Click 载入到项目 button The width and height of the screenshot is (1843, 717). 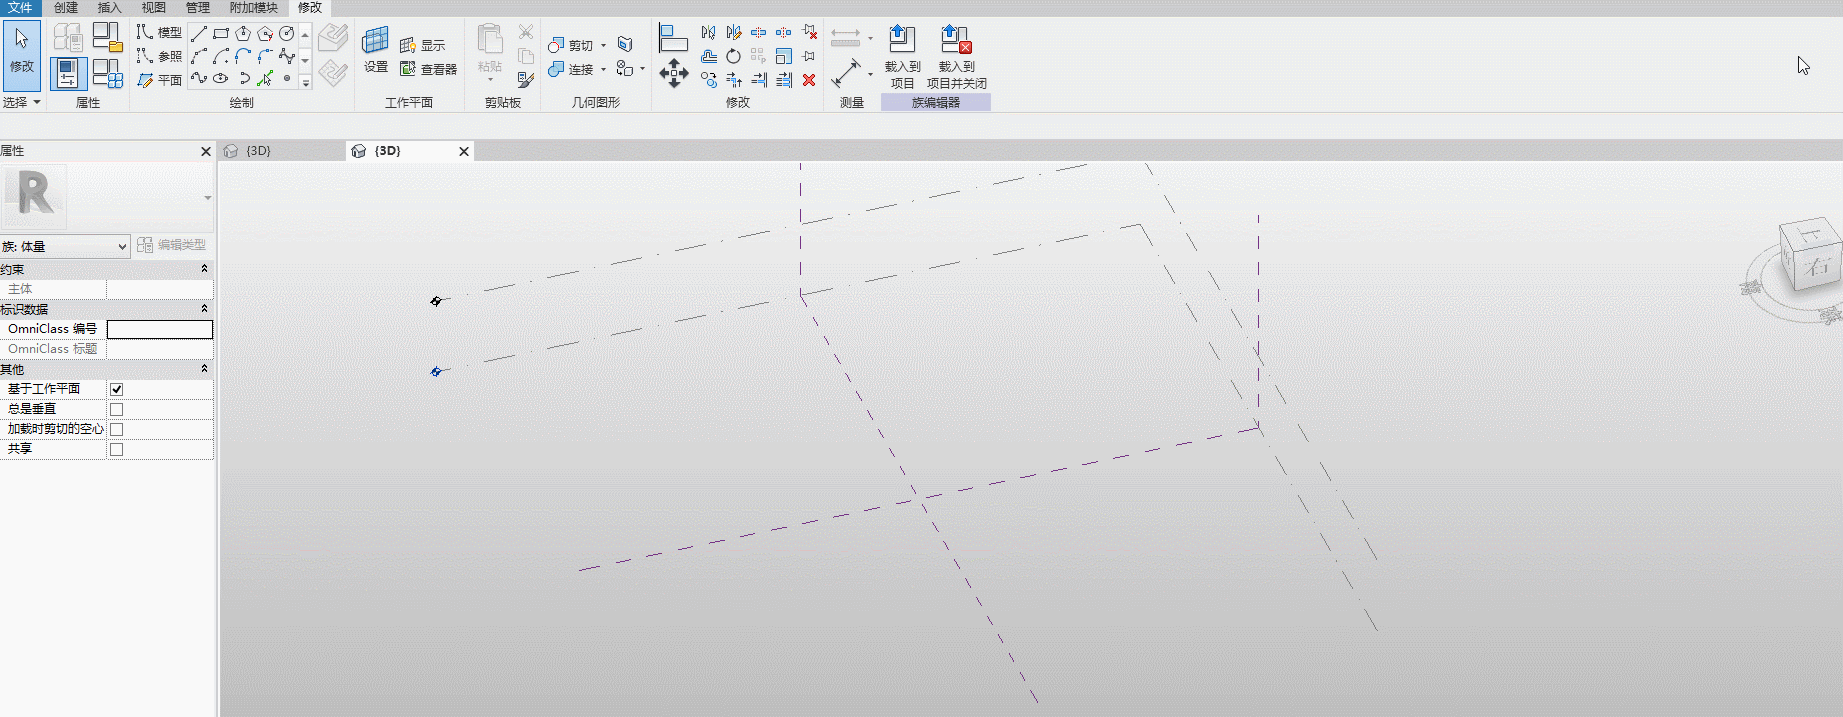click(x=902, y=57)
